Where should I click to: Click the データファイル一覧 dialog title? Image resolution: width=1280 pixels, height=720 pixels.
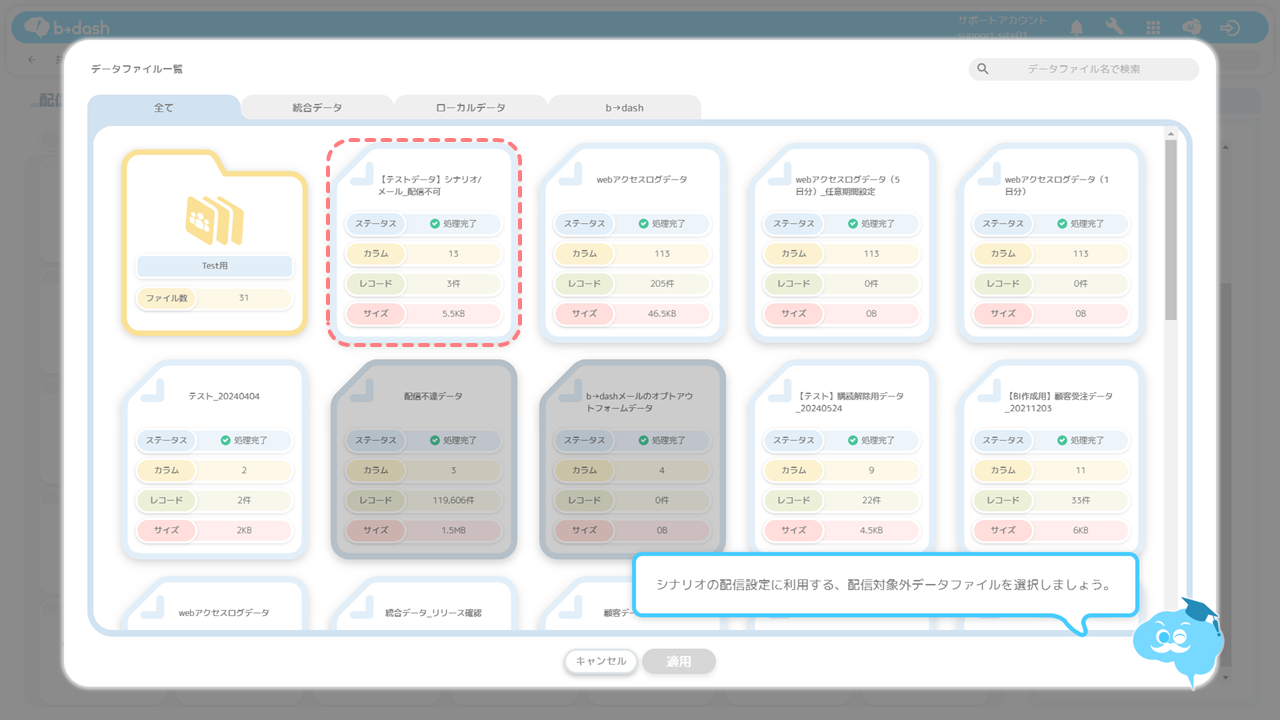tap(137, 69)
